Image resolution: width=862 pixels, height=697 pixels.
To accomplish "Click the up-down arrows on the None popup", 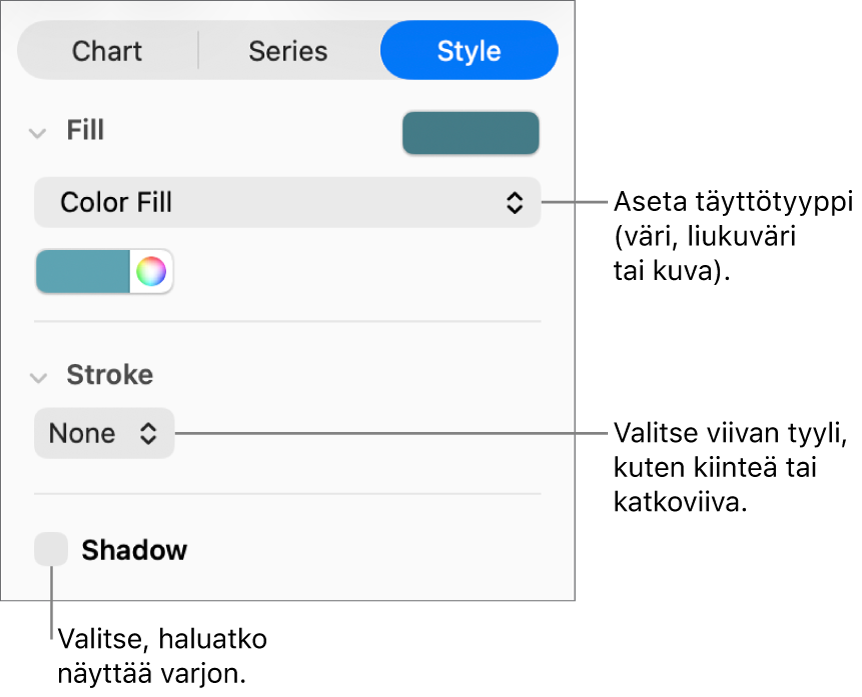I will pos(148,434).
